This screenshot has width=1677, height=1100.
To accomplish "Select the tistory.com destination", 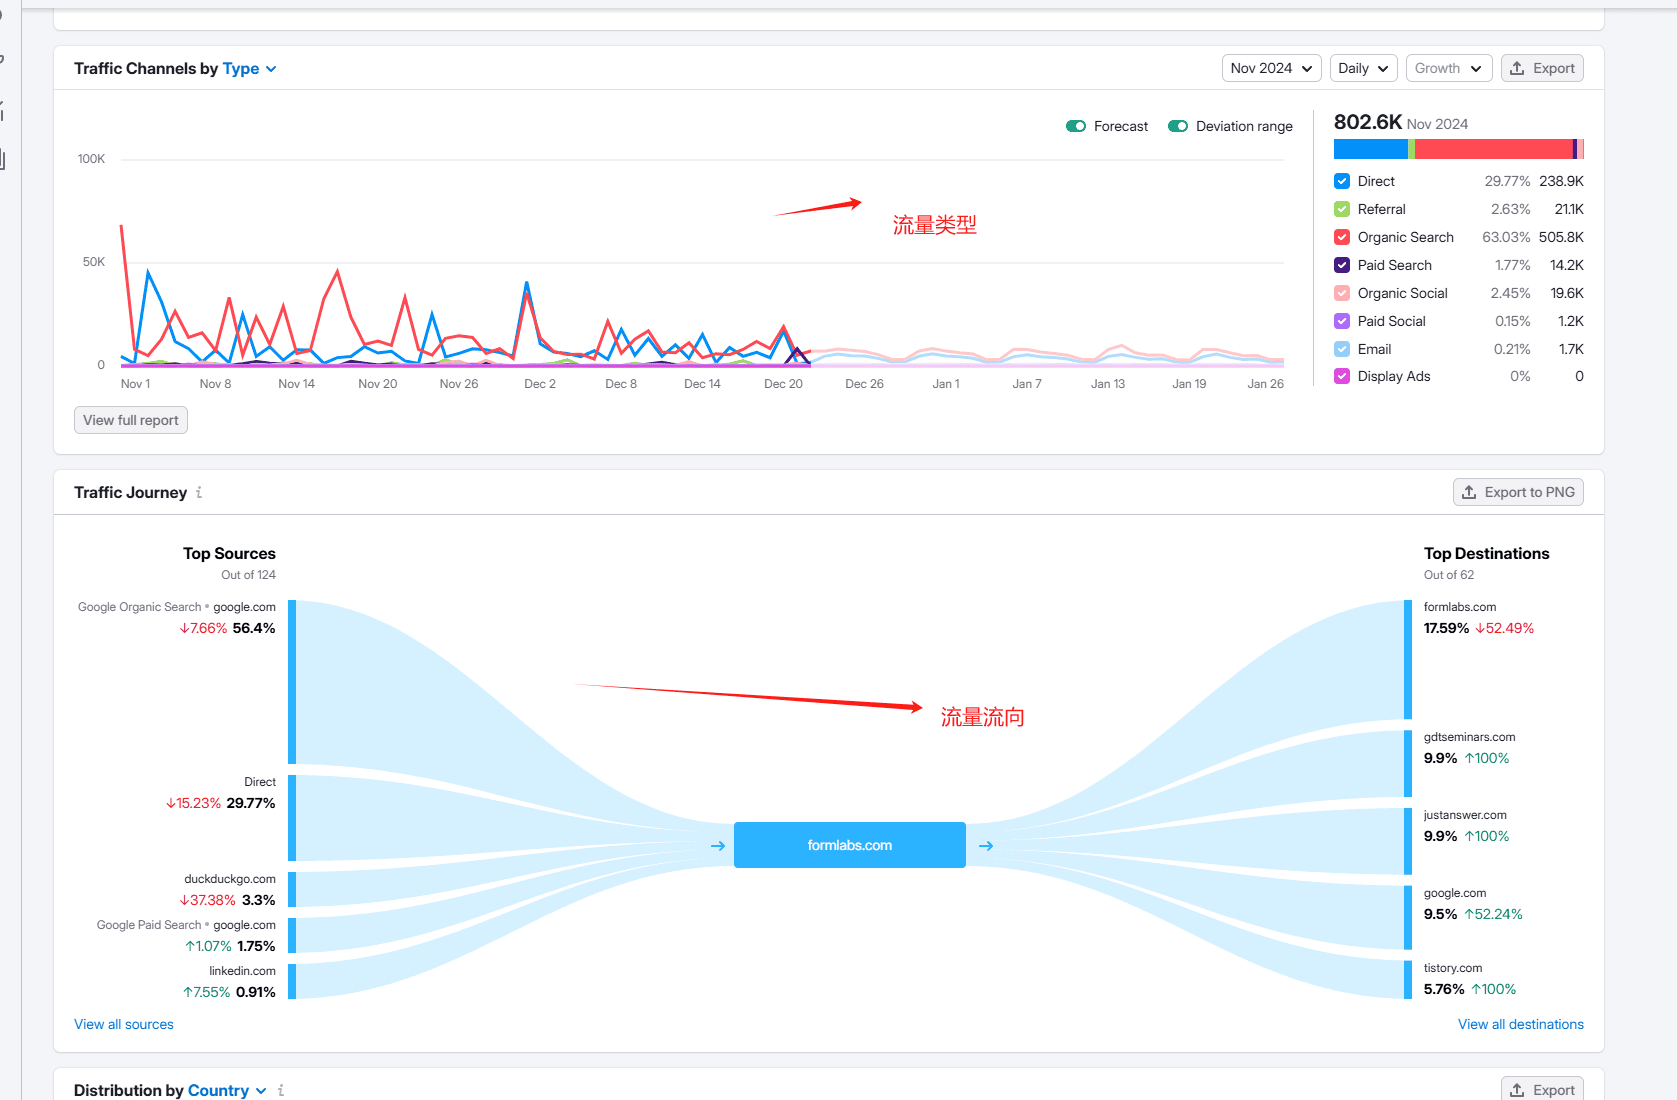I will click(1453, 968).
